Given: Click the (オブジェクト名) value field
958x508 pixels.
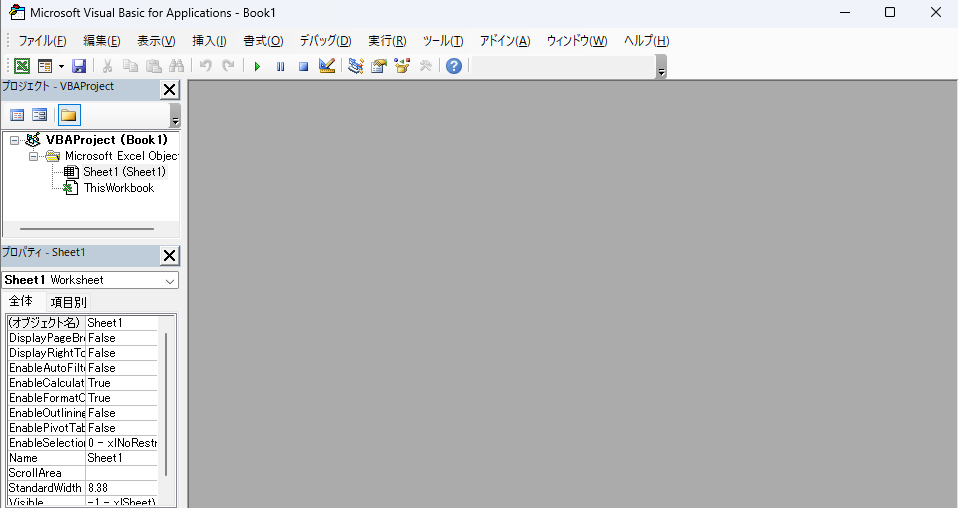Looking at the screenshot, I should click(122, 323).
